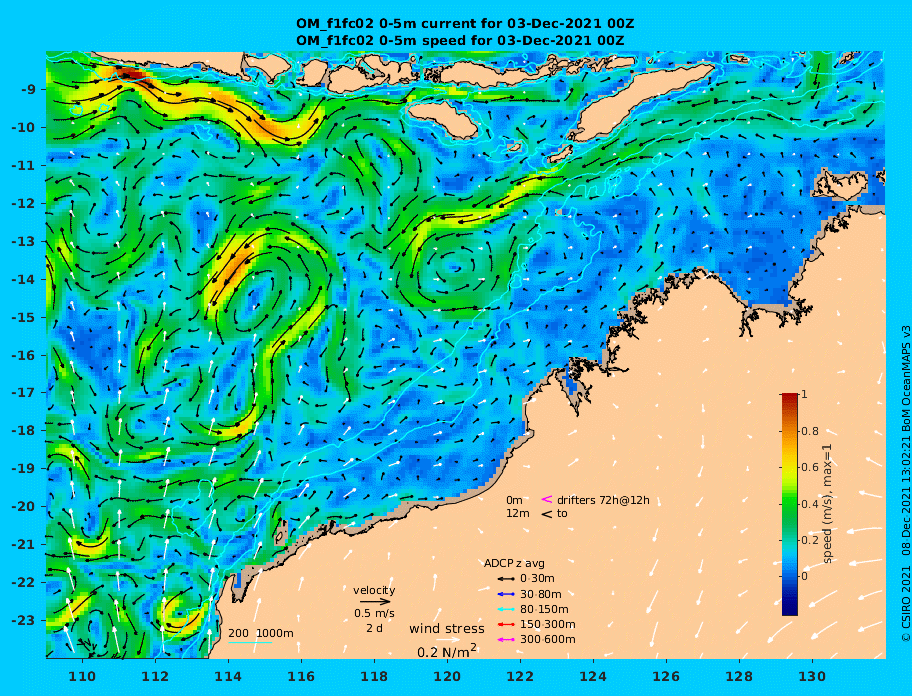Click the CSIRO OceanMAPS copyright text
912x696 pixels.
(905, 484)
